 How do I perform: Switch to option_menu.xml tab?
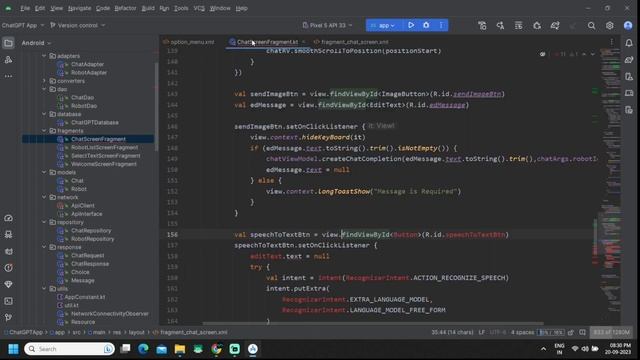coord(189,42)
